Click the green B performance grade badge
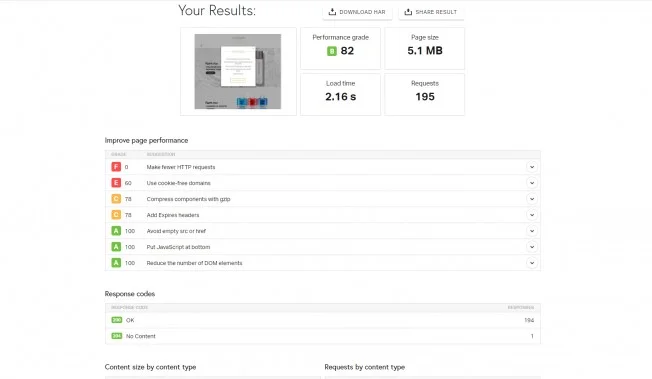Image resolution: width=652 pixels, height=379 pixels. click(x=332, y=51)
